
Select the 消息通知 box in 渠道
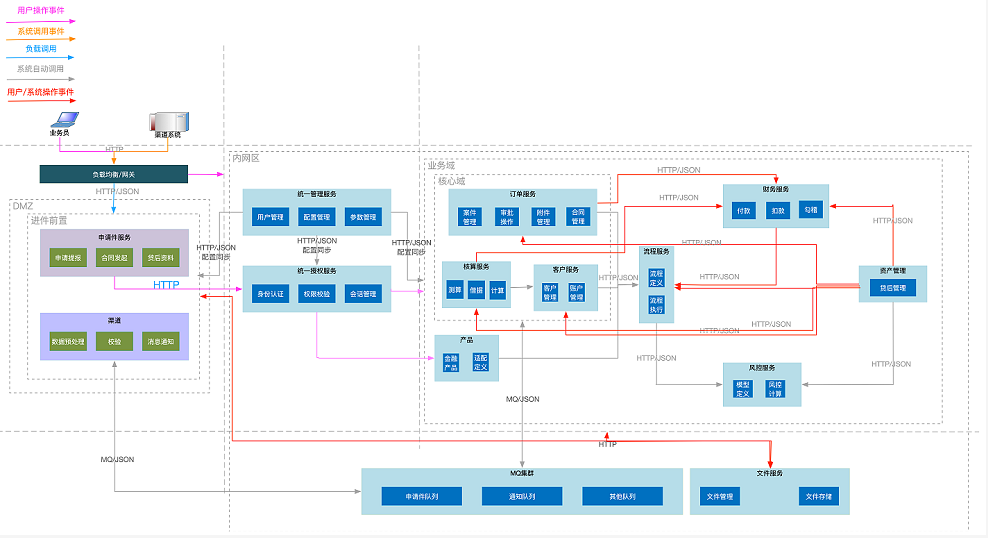tap(160, 342)
